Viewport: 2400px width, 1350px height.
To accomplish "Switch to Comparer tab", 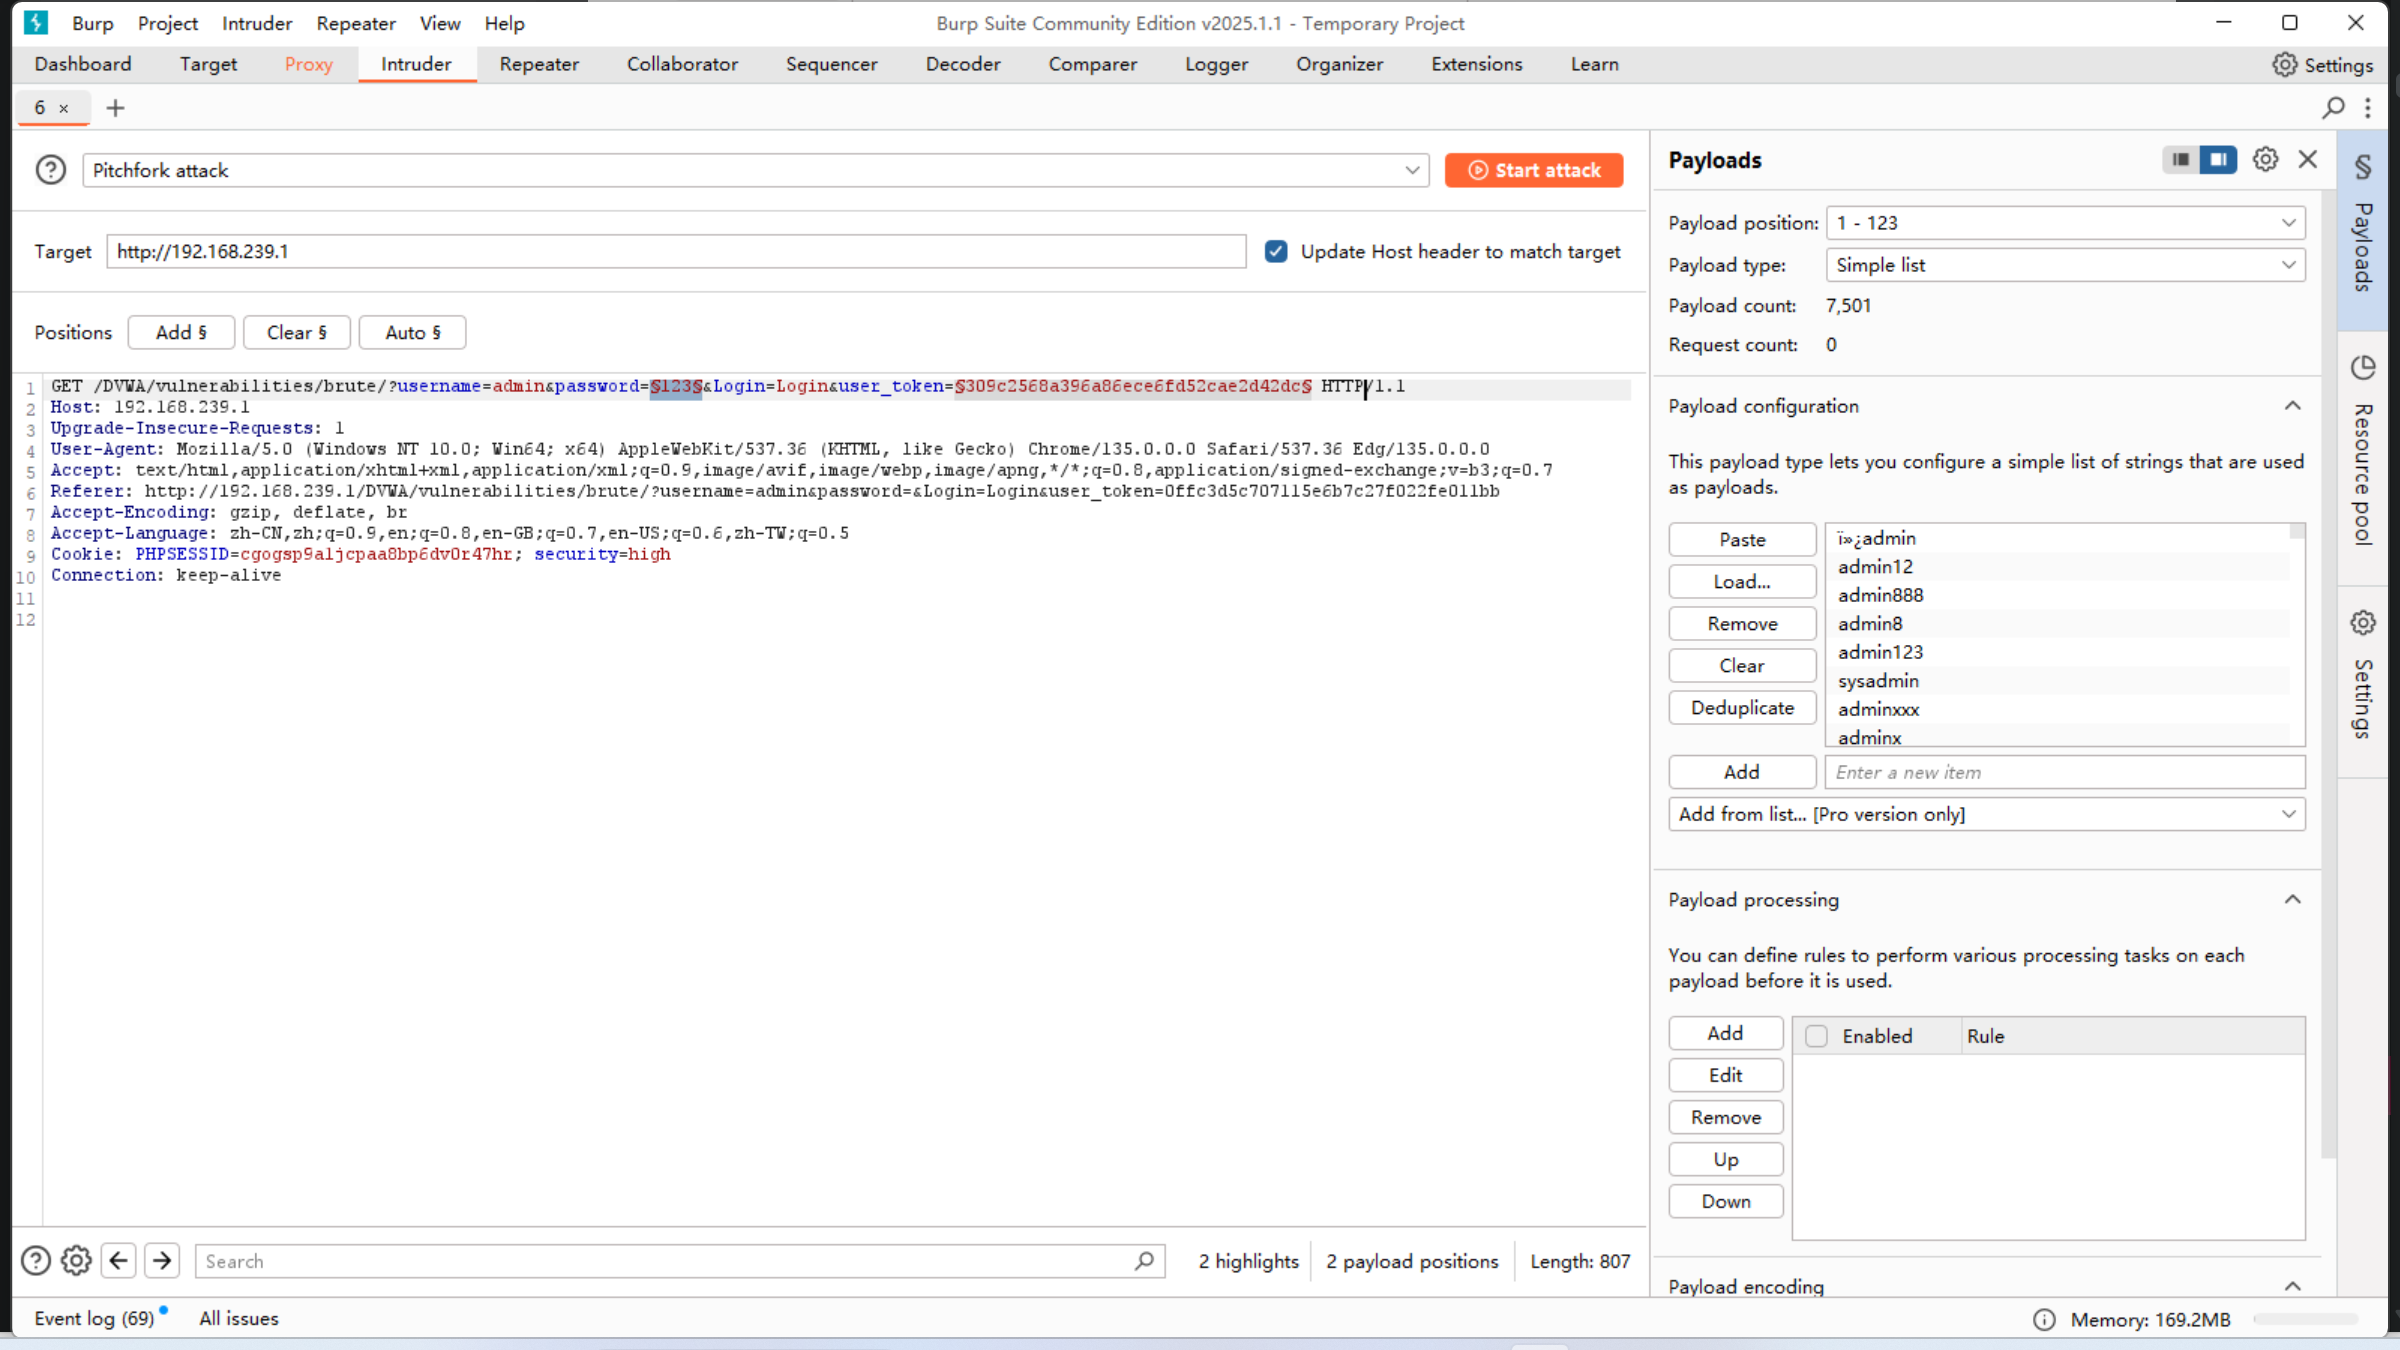I will point(1092,64).
